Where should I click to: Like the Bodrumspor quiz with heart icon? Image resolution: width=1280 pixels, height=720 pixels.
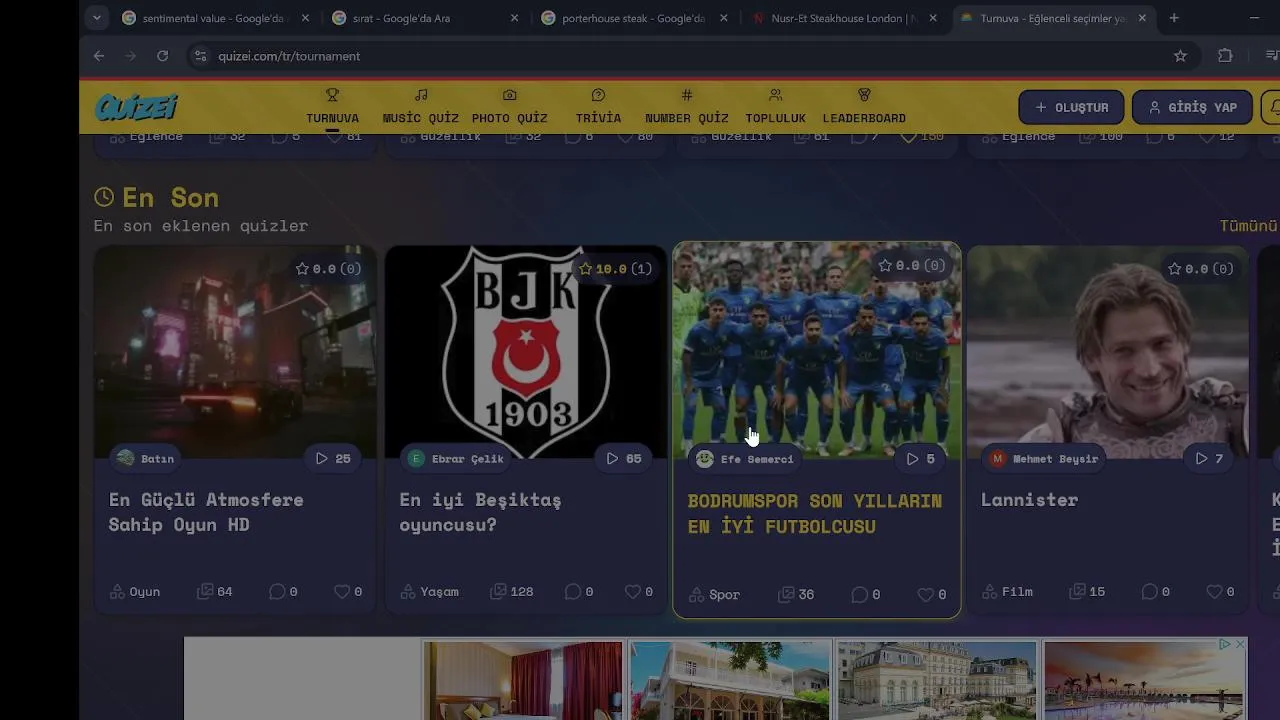click(x=925, y=595)
